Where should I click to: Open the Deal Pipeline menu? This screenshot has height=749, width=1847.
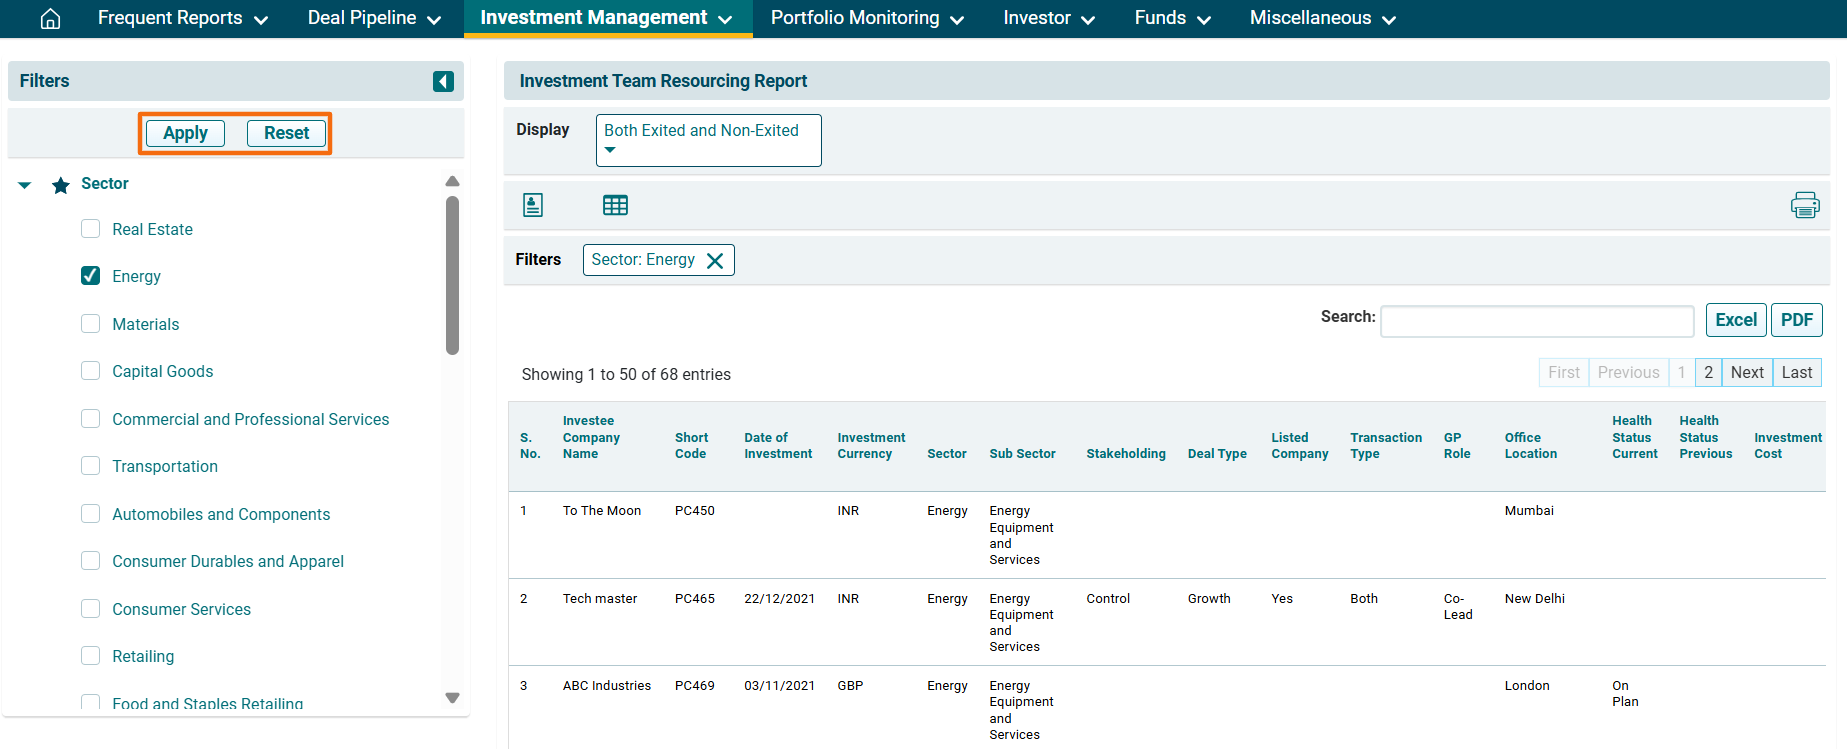coord(374,19)
